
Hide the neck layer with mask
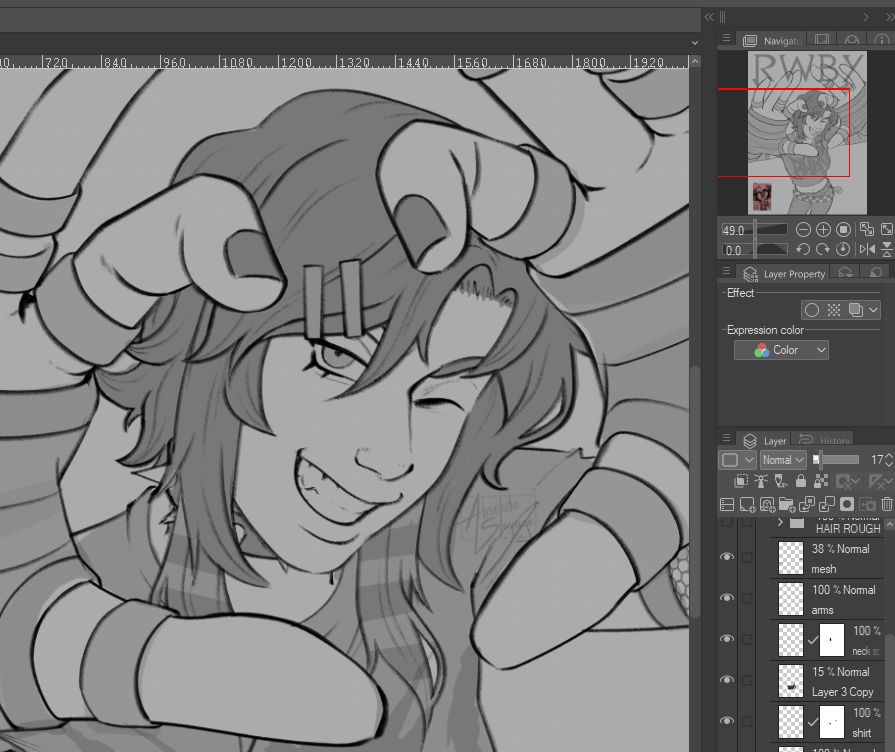click(727, 639)
